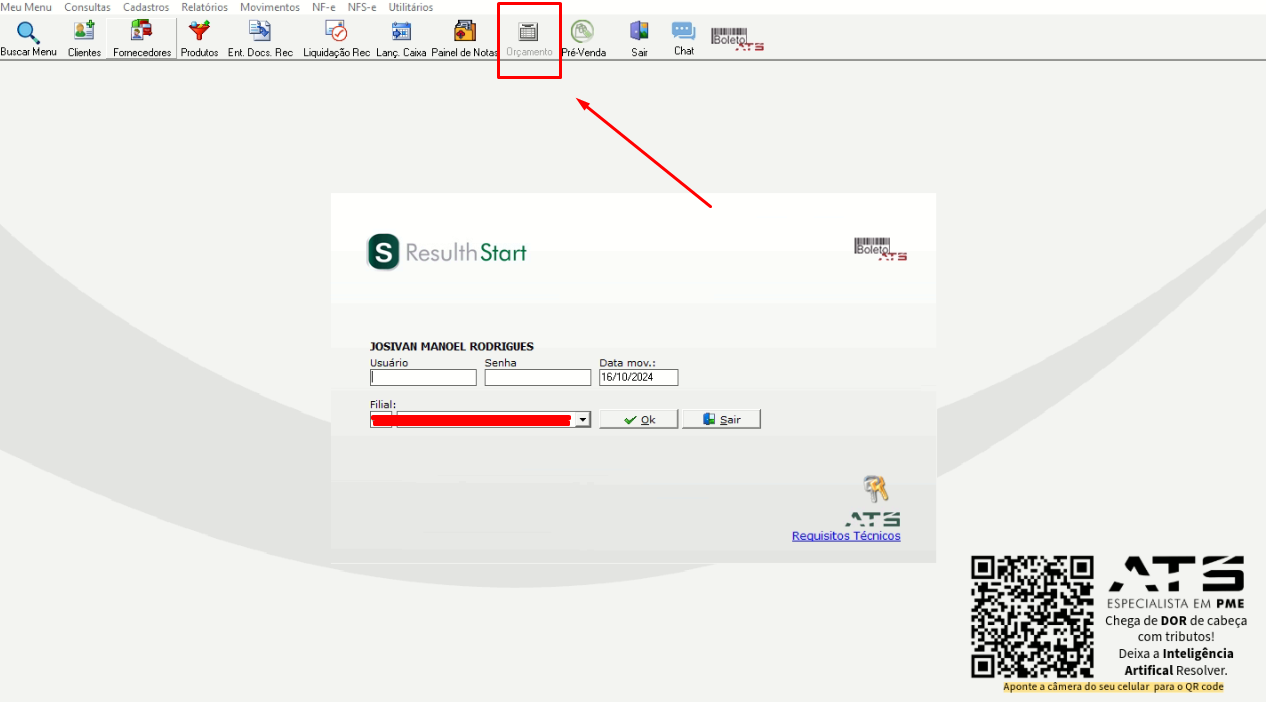
Task: Expand the Filial dropdown arrow
Action: click(x=583, y=420)
